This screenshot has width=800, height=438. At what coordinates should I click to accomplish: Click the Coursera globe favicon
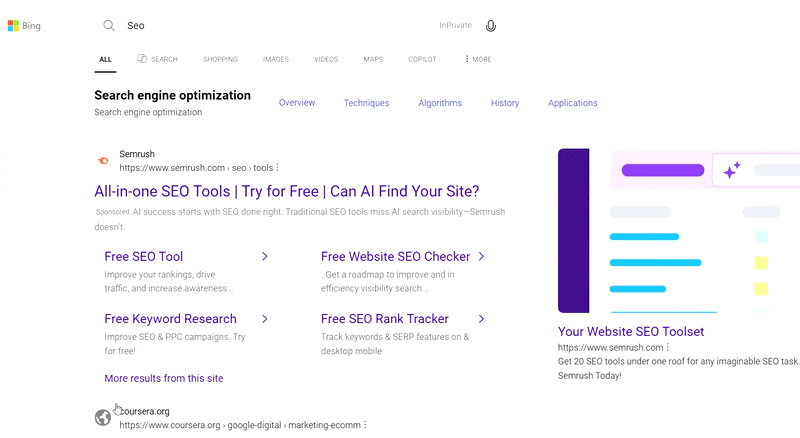pyautogui.click(x=103, y=418)
